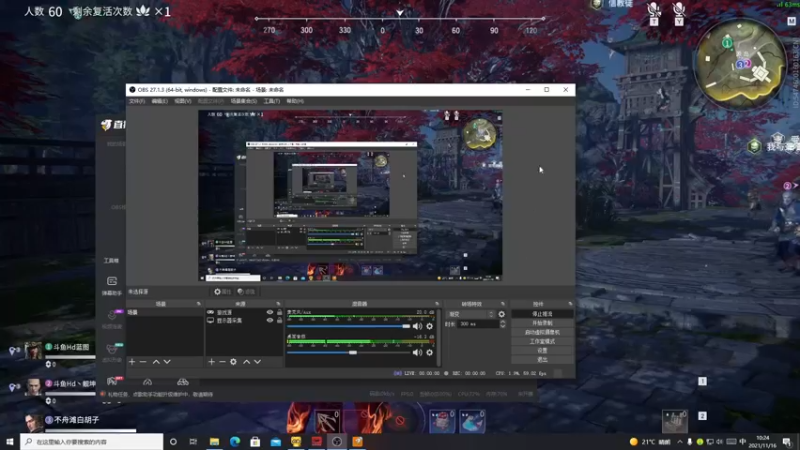800x450 pixels.
Task: Open the notification center icon in the taskbar
Action: 787,442
